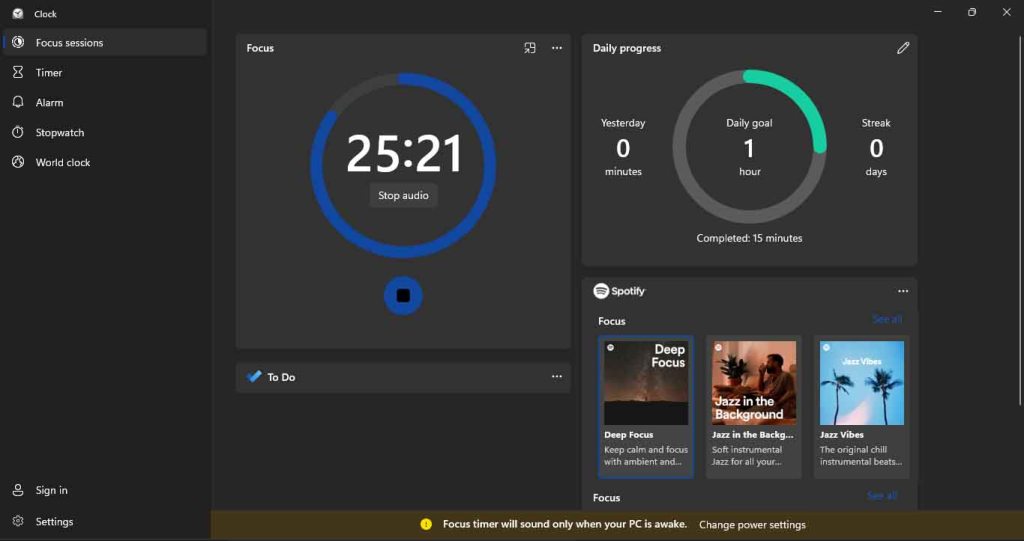Switch to the Timer page
The width and height of the screenshot is (1024, 541).
pyautogui.click(x=104, y=73)
